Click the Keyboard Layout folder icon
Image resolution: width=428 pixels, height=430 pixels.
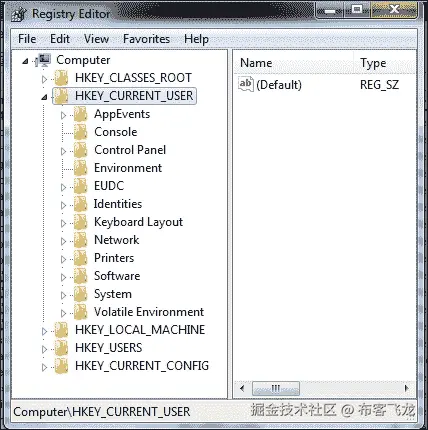point(80,222)
